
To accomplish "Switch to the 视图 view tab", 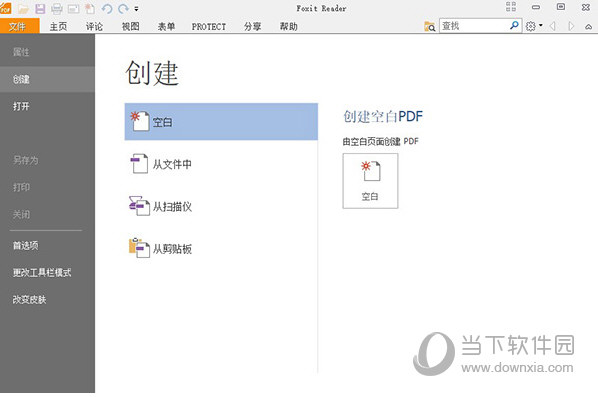I will tap(130, 26).
